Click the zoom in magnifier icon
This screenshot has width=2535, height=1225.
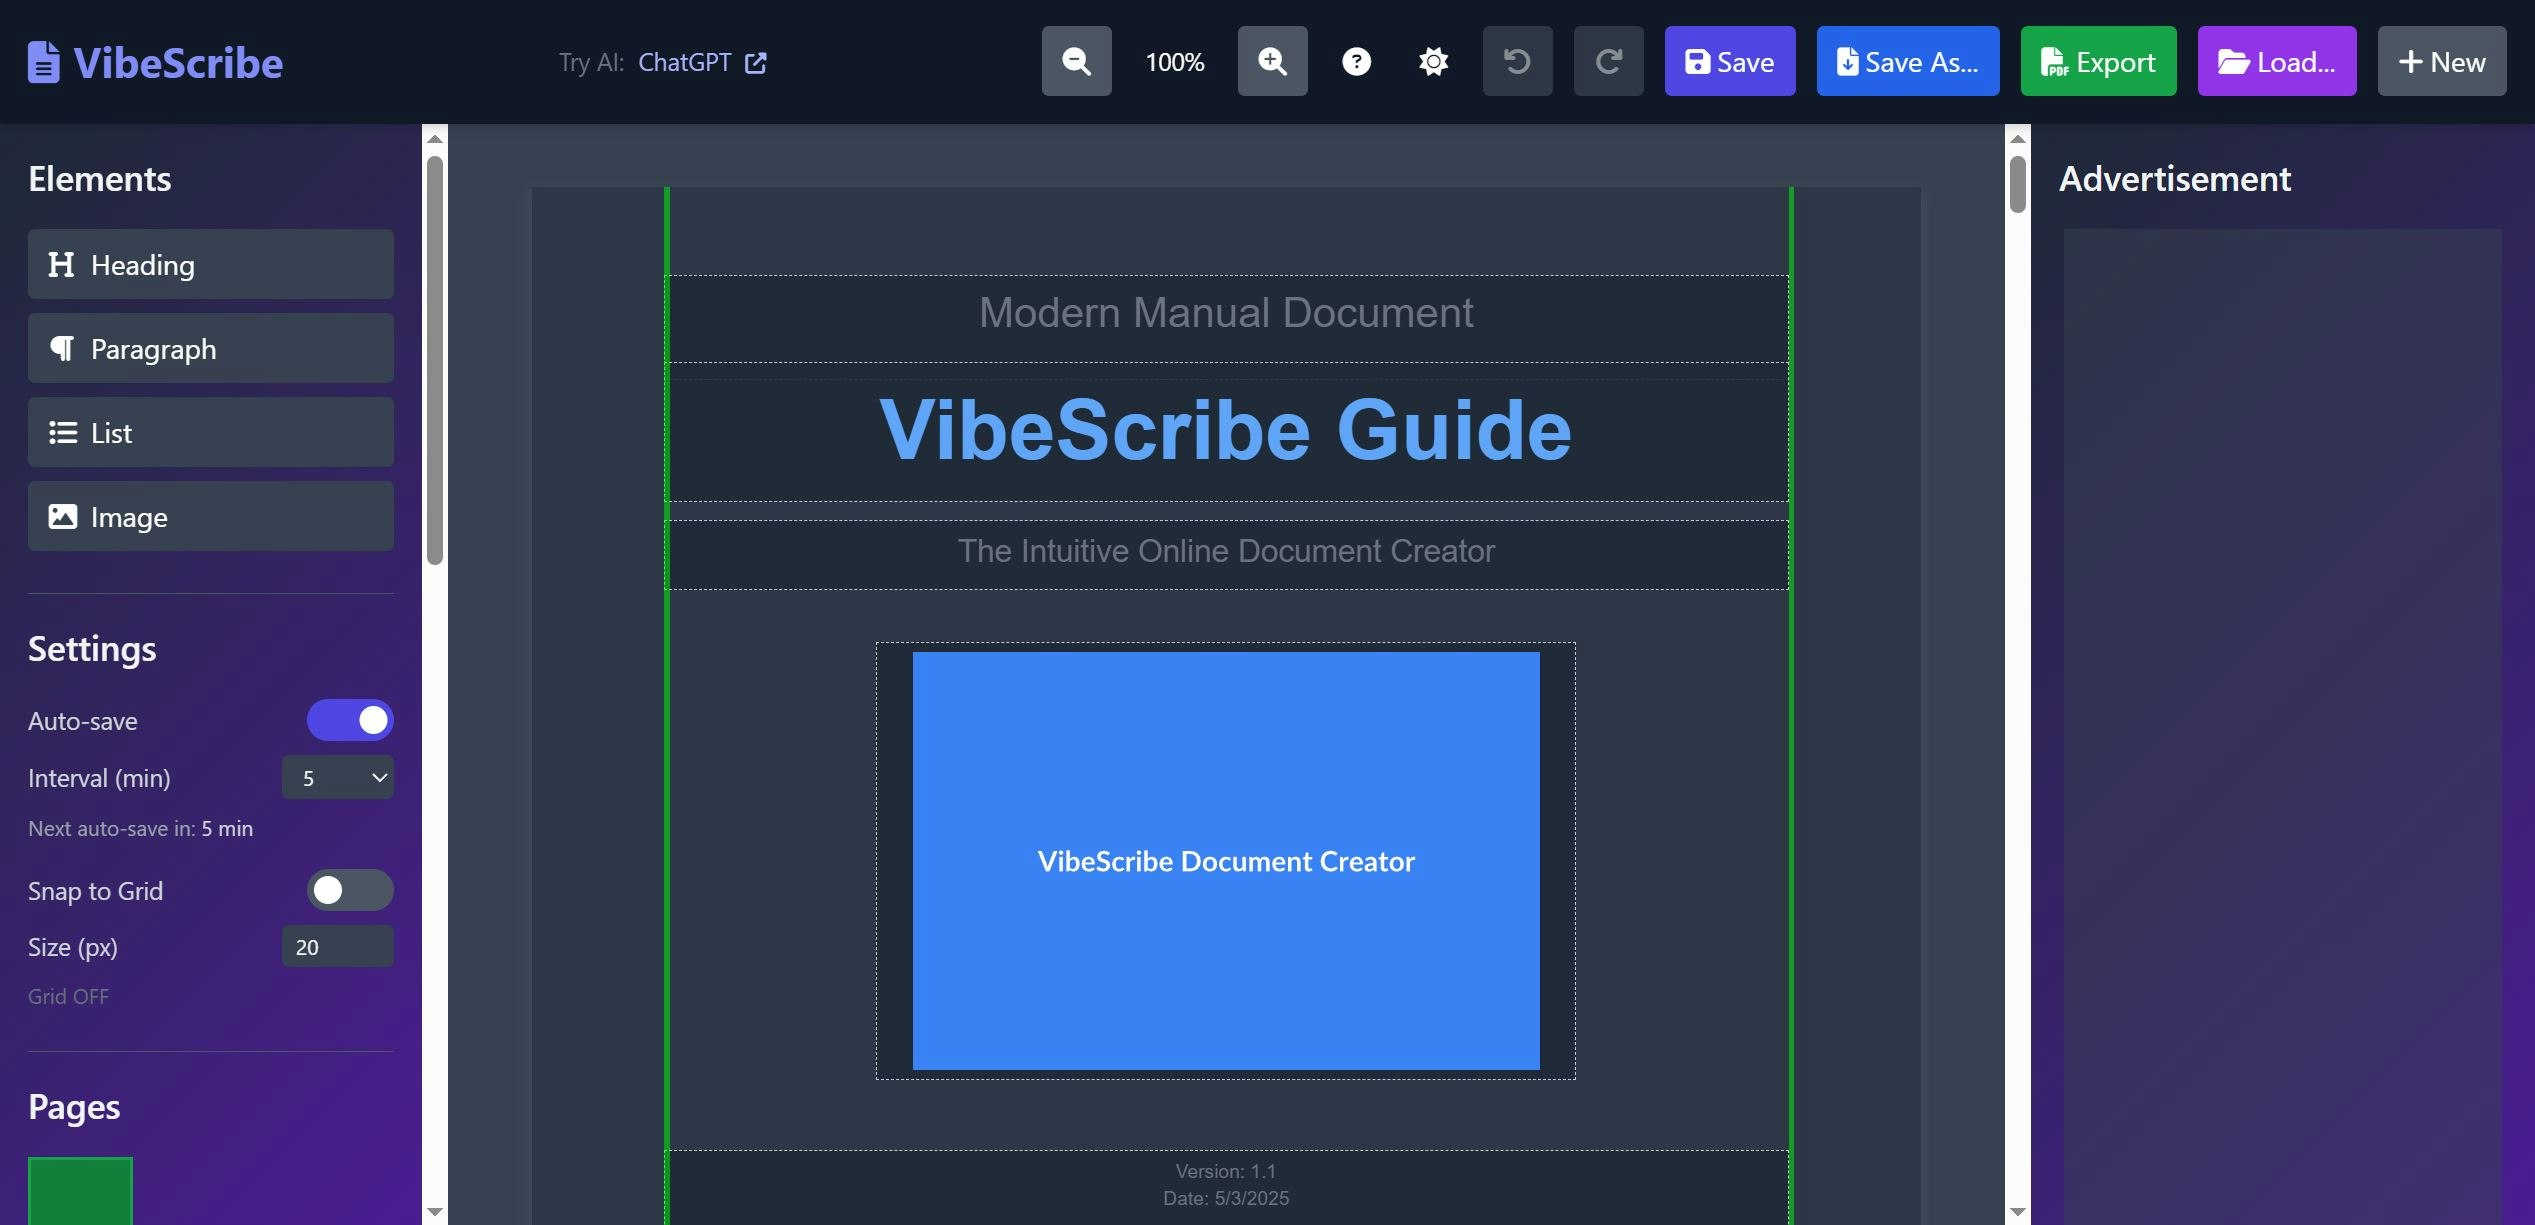pyautogui.click(x=1272, y=62)
